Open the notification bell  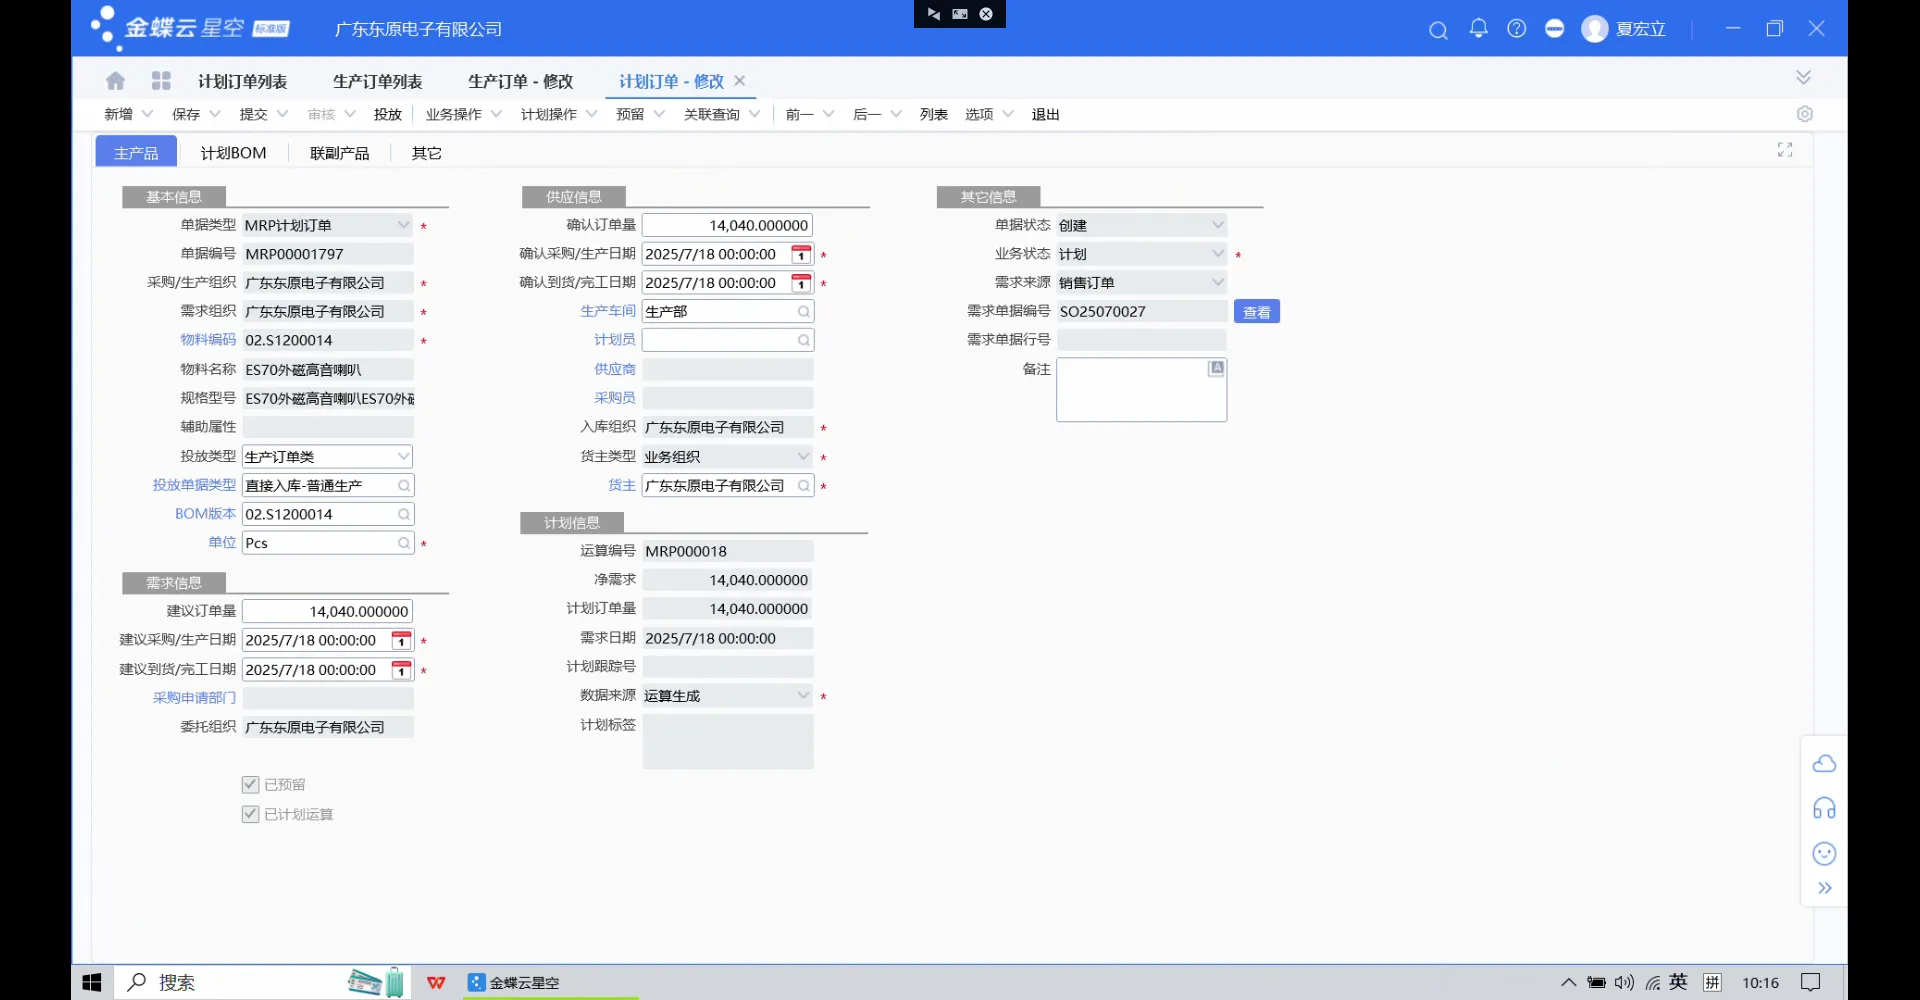(x=1478, y=29)
